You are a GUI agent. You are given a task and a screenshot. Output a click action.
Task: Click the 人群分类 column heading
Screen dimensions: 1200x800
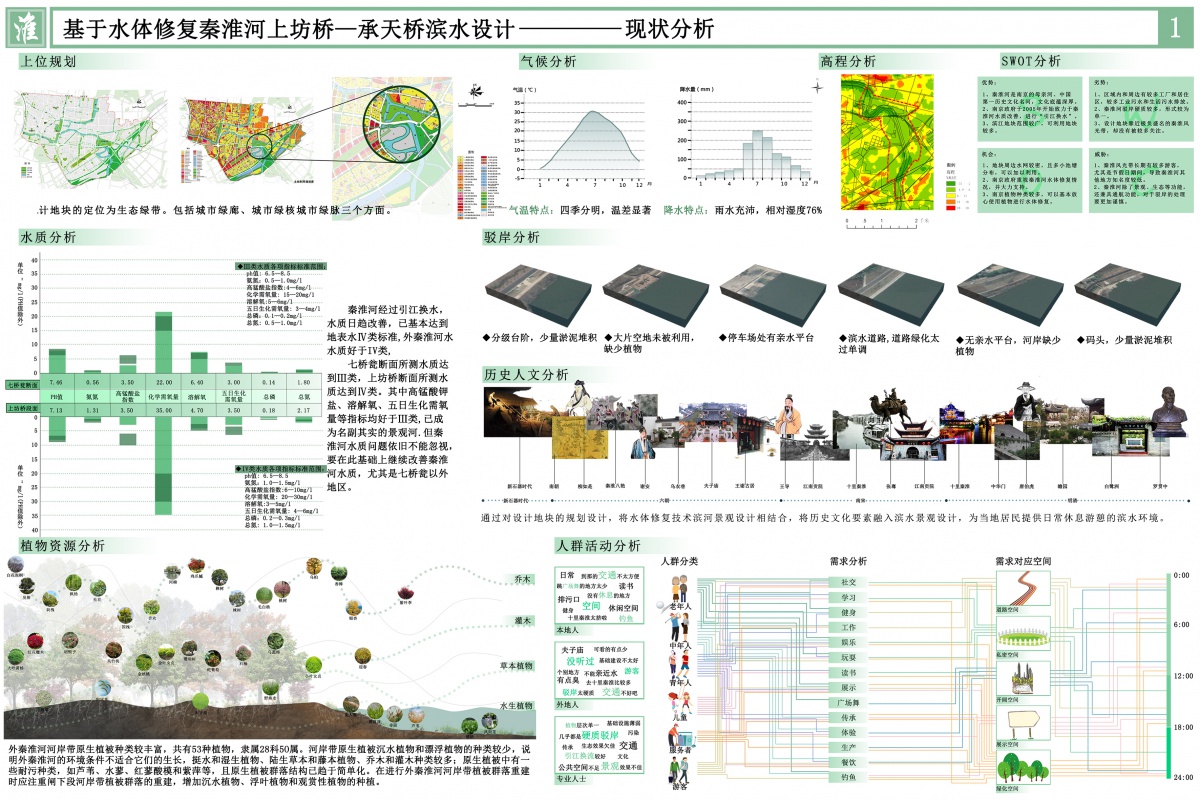[x=680, y=562]
